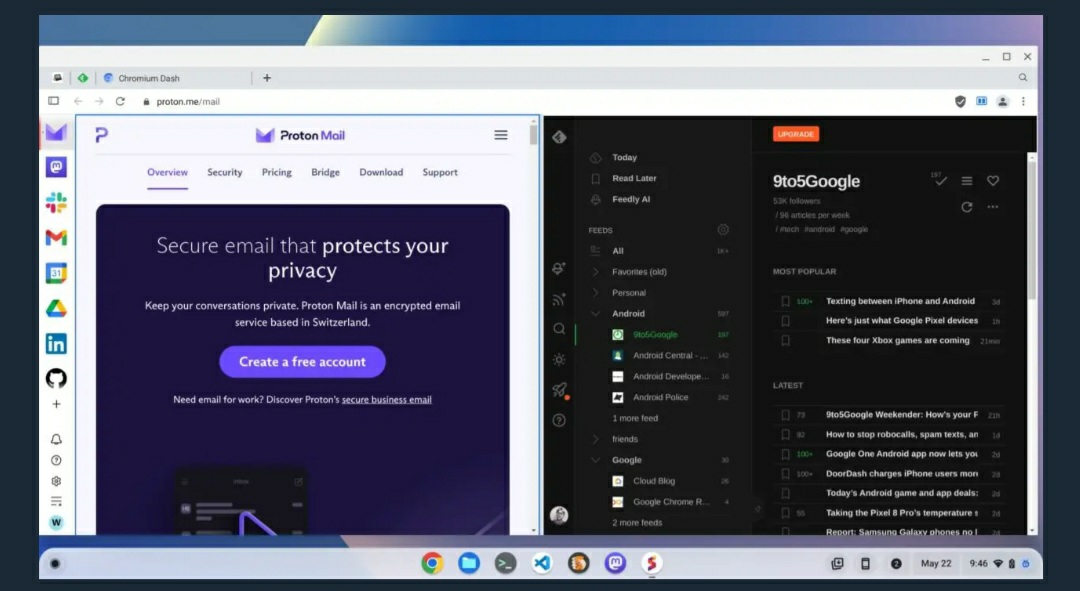
Task: Open Mastodon from the left sidebar
Action: [x=56, y=167]
